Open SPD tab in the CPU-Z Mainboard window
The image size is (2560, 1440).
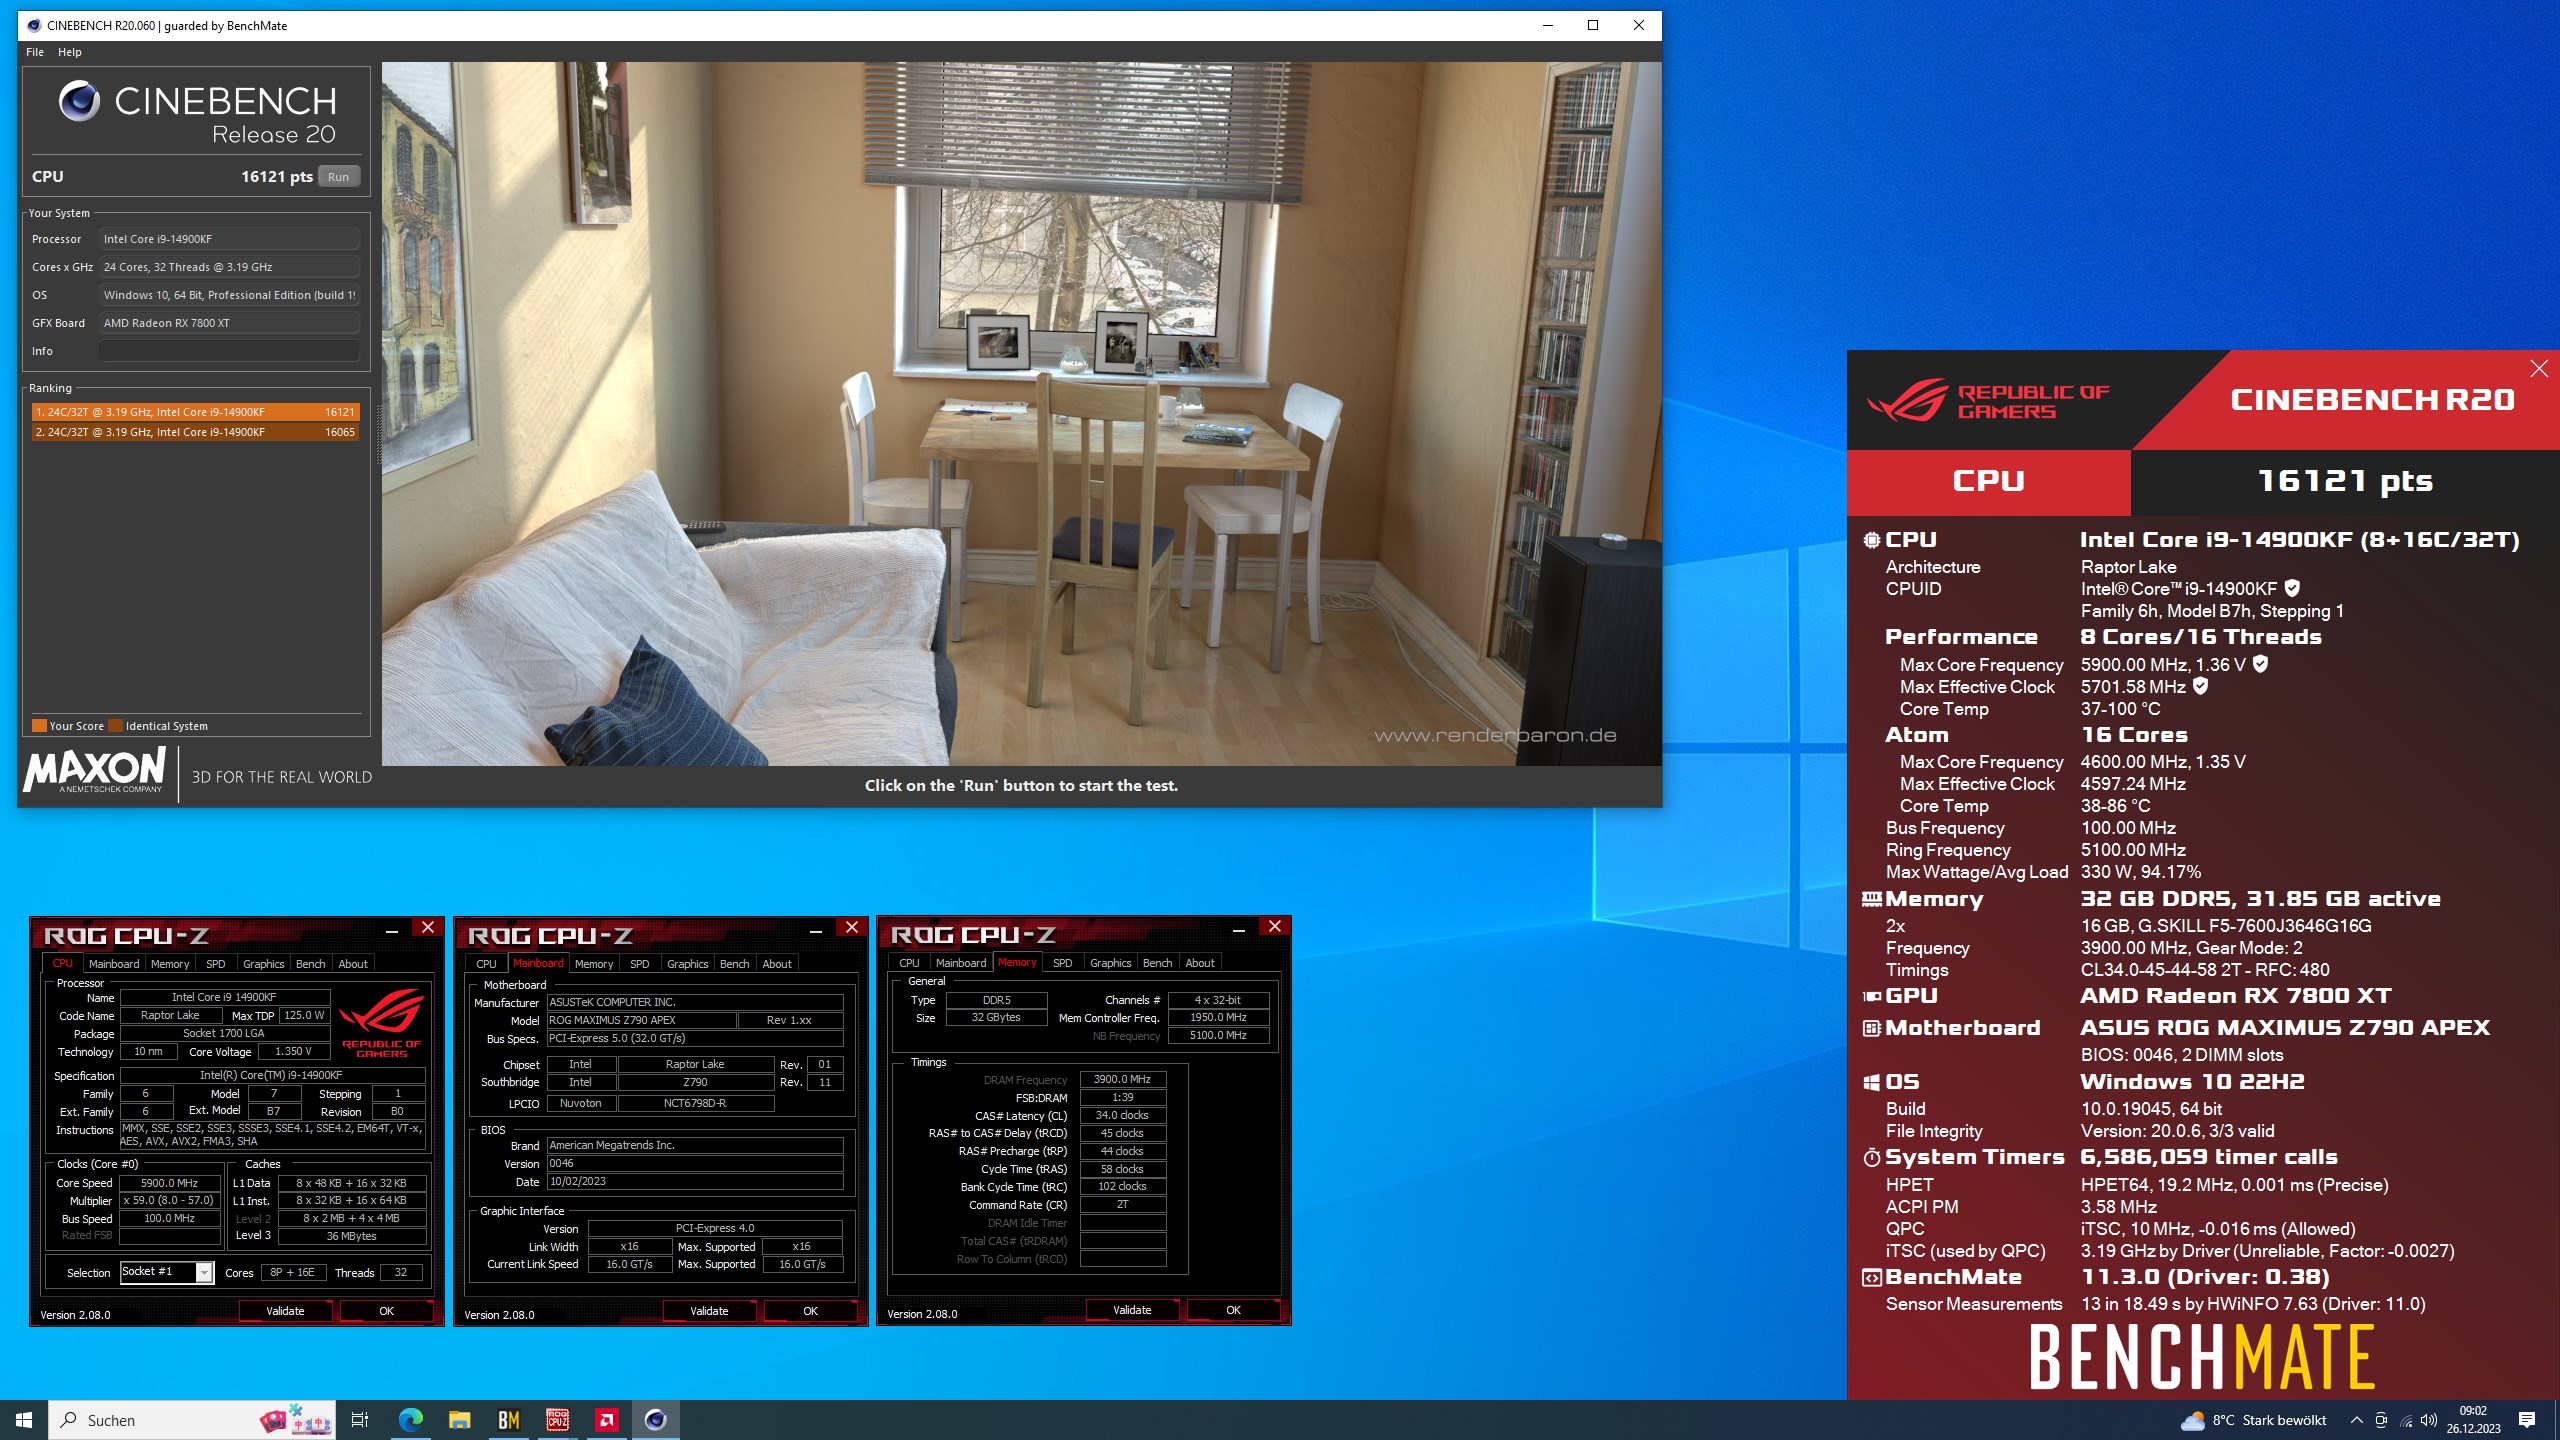click(640, 964)
